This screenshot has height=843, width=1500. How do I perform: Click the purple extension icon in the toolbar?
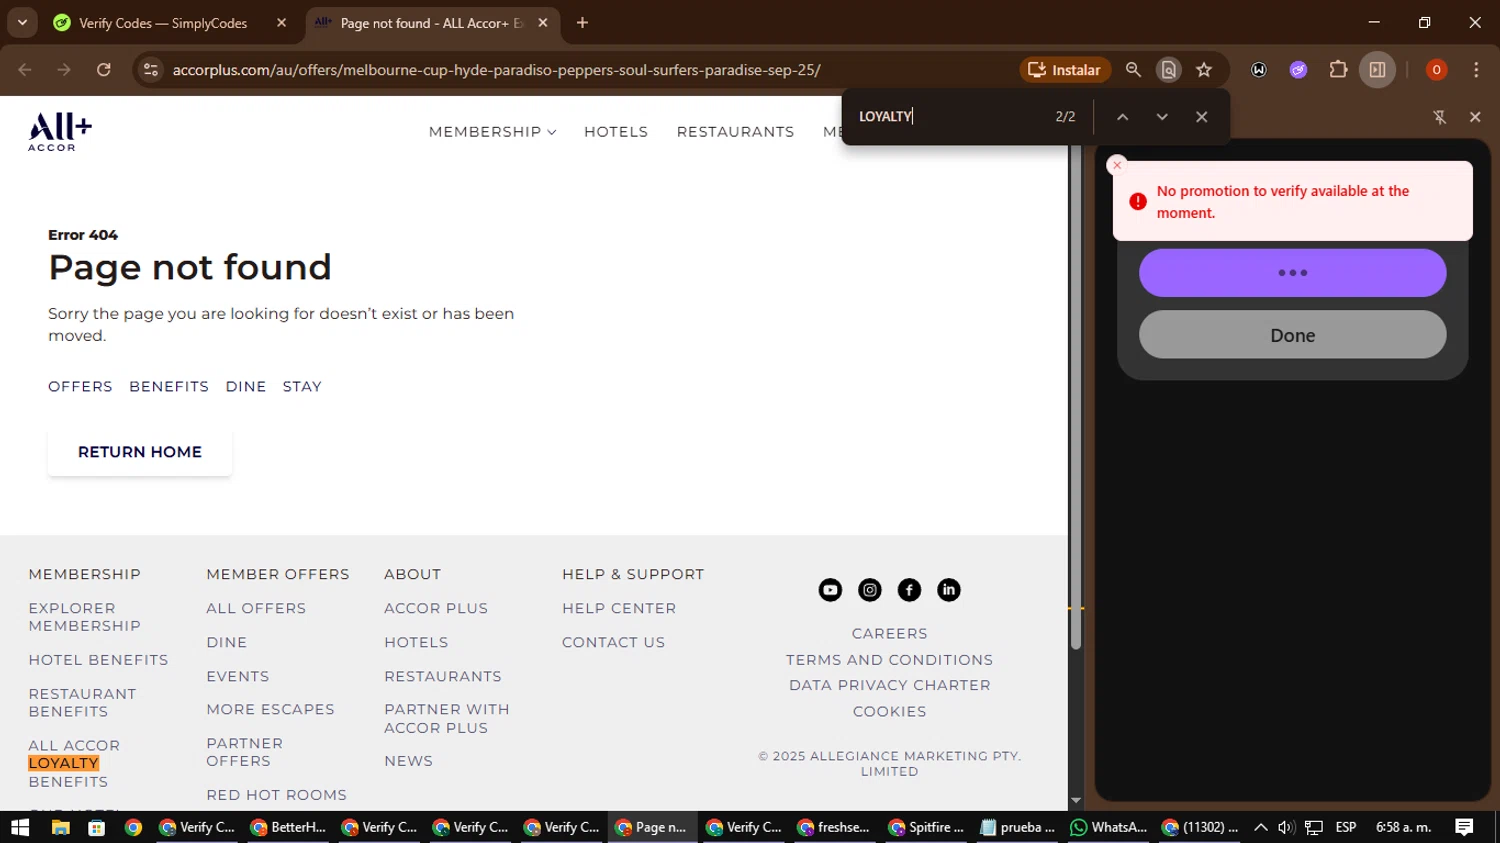click(1298, 70)
